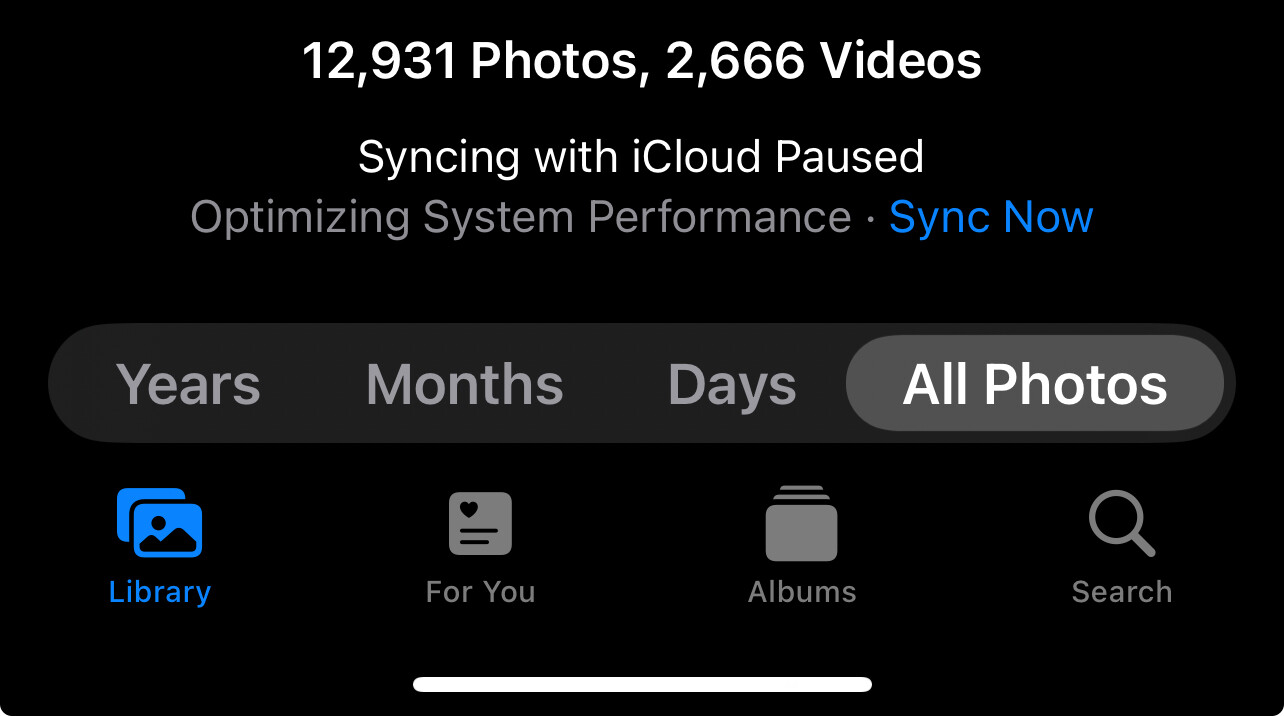Tap Sync Now to resume iCloud syncing
1284x716 pixels.
[991, 216]
